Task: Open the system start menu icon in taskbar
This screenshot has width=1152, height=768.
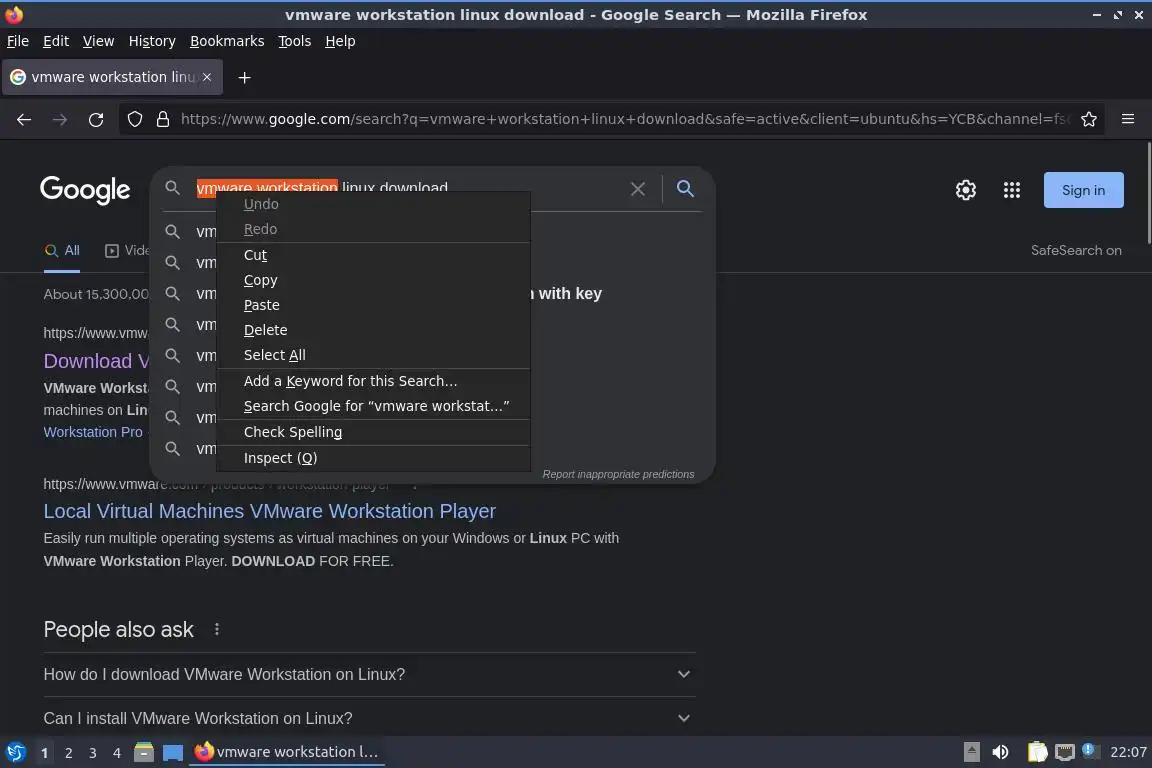Action: [x=15, y=752]
